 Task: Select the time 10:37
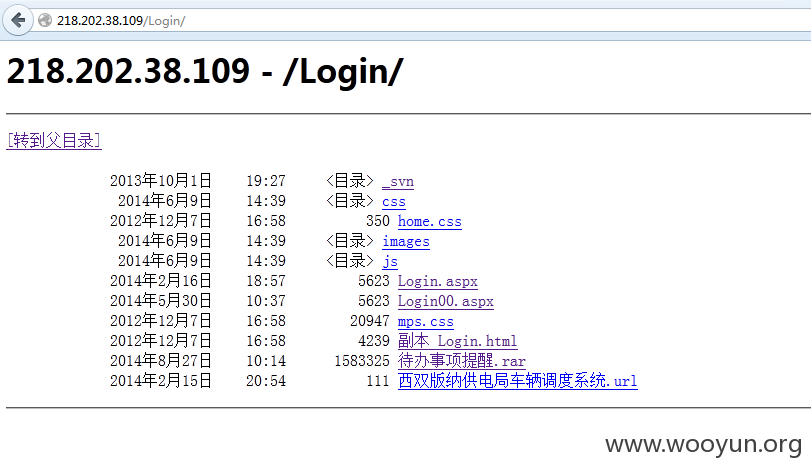tap(266, 301)
